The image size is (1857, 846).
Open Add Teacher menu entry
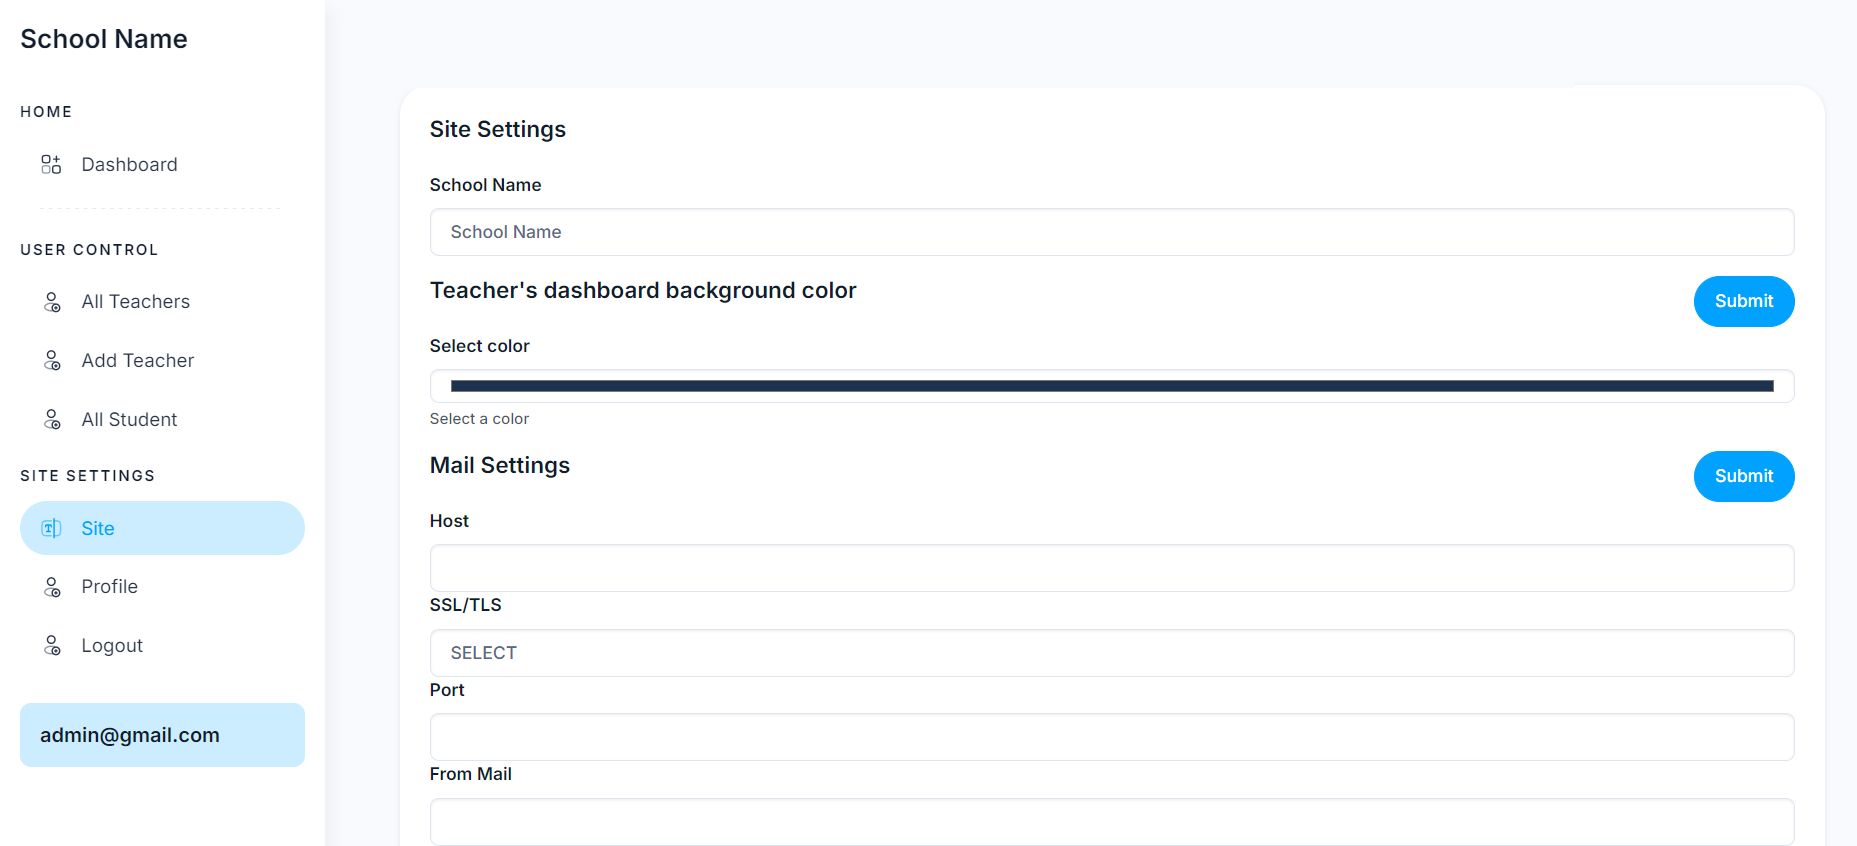[x=137, y=361]
